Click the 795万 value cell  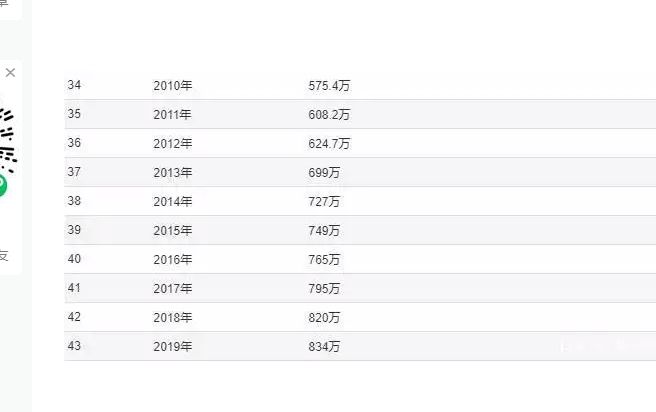click(x=324, y=289)
